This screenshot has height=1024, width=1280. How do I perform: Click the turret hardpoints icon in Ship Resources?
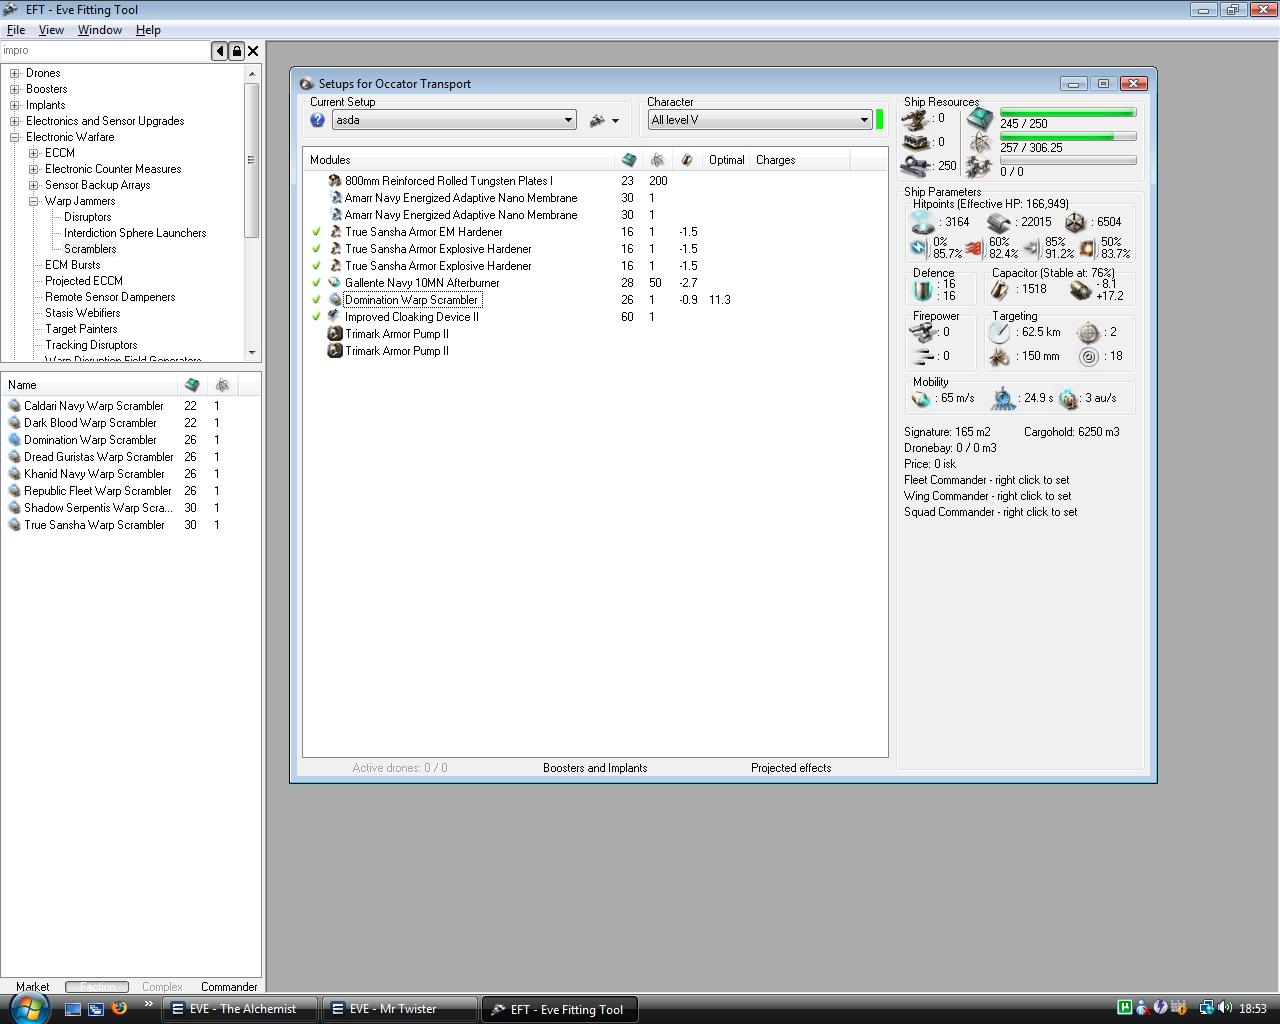[916, 119]
